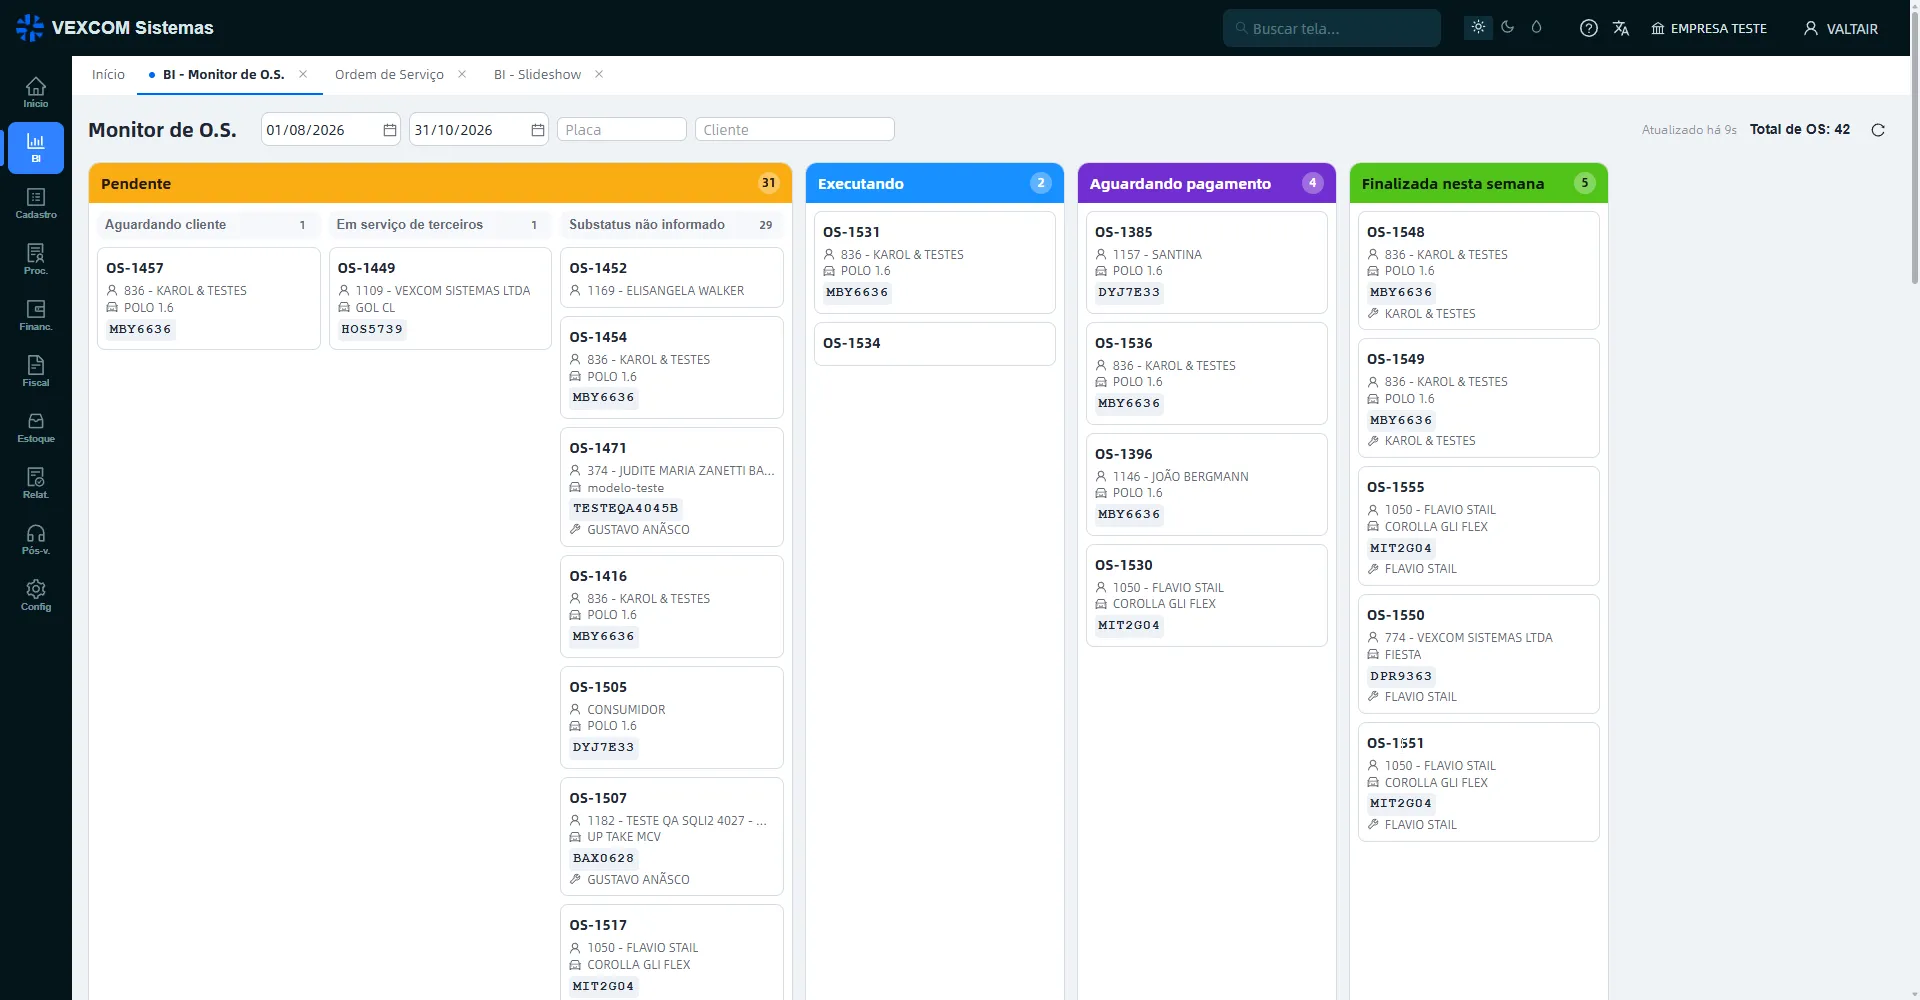Viewport: 1920px width, 1000px height.
Task: Click the Cliente filter field
Action: pyautogui.click(x=795, y=130)
